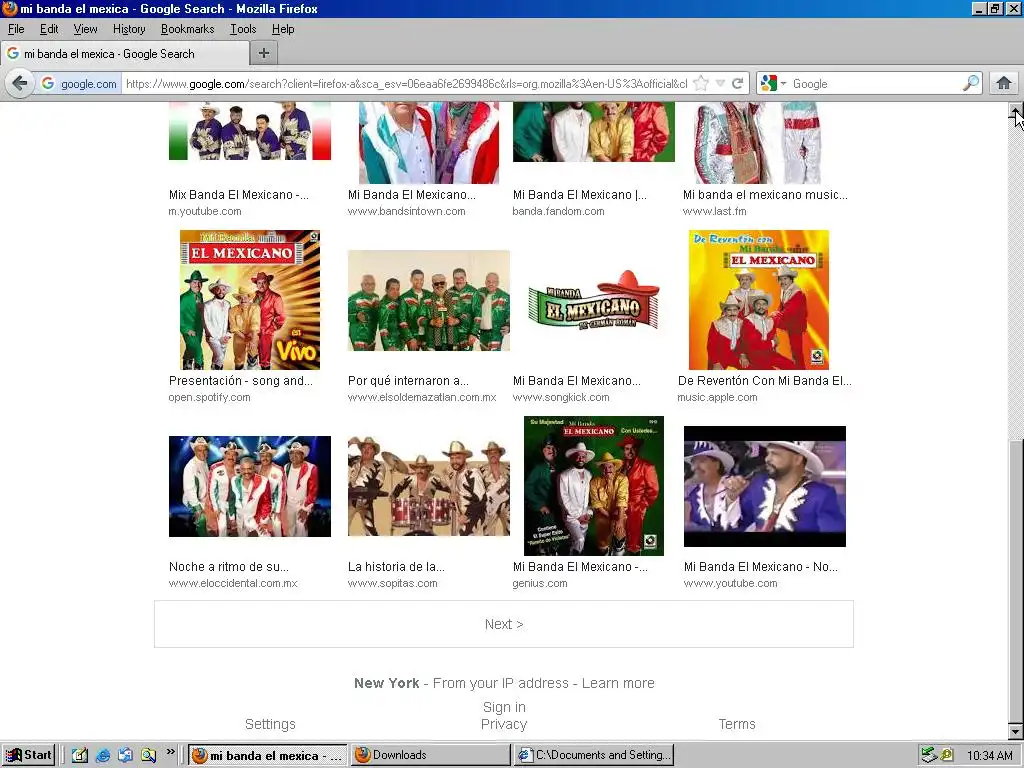The height and width of the screenshot is (768, 1024).
Task: Open the 'De Reventón Con Mi Banda' album thumbnail
Action: click(759, 300)
